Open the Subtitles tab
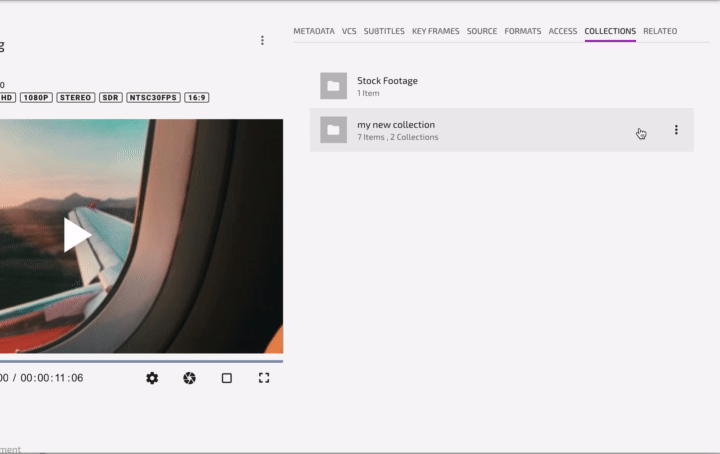 point(384,31)
